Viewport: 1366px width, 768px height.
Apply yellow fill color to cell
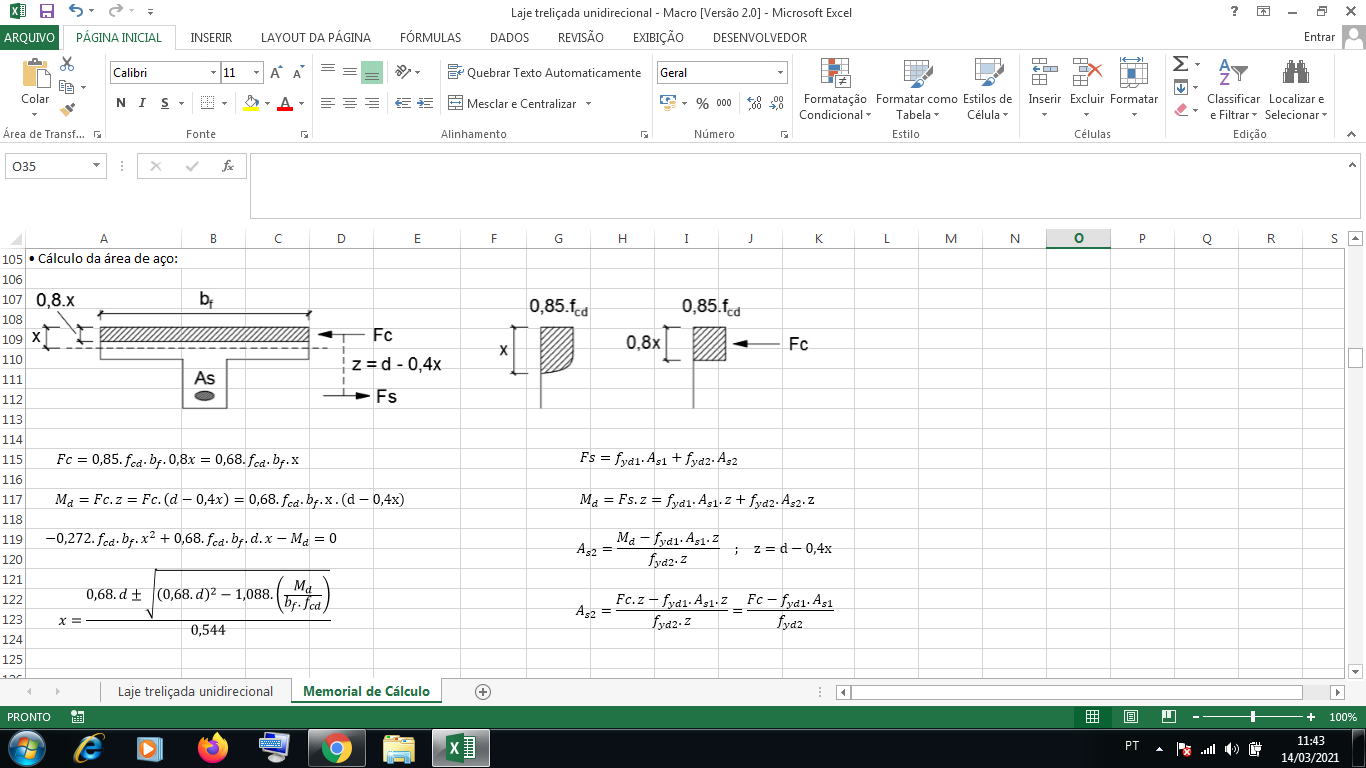pyautogui.click(x=251, y=103)
